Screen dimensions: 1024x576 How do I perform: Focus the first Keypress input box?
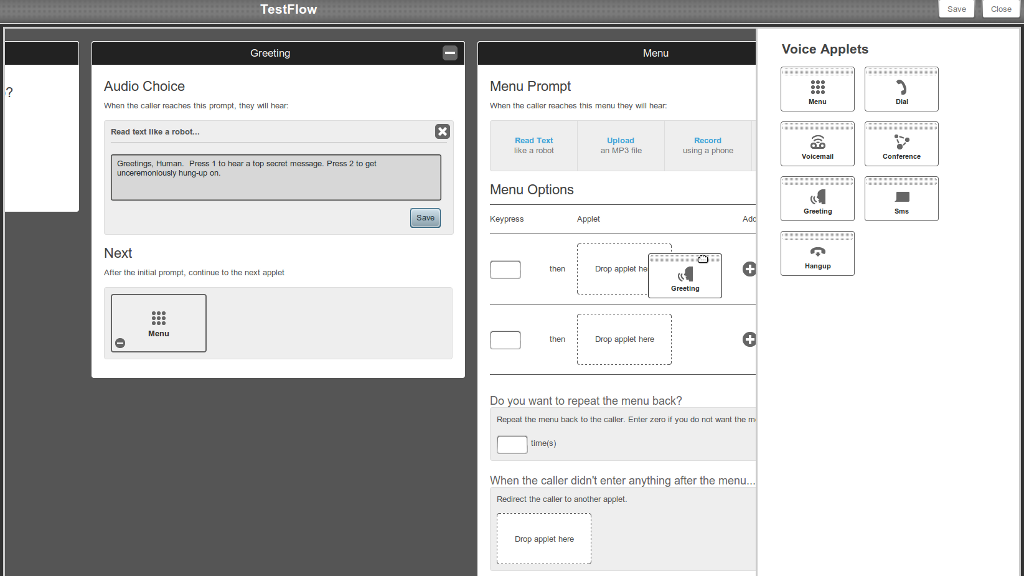[x=505, y=270]
